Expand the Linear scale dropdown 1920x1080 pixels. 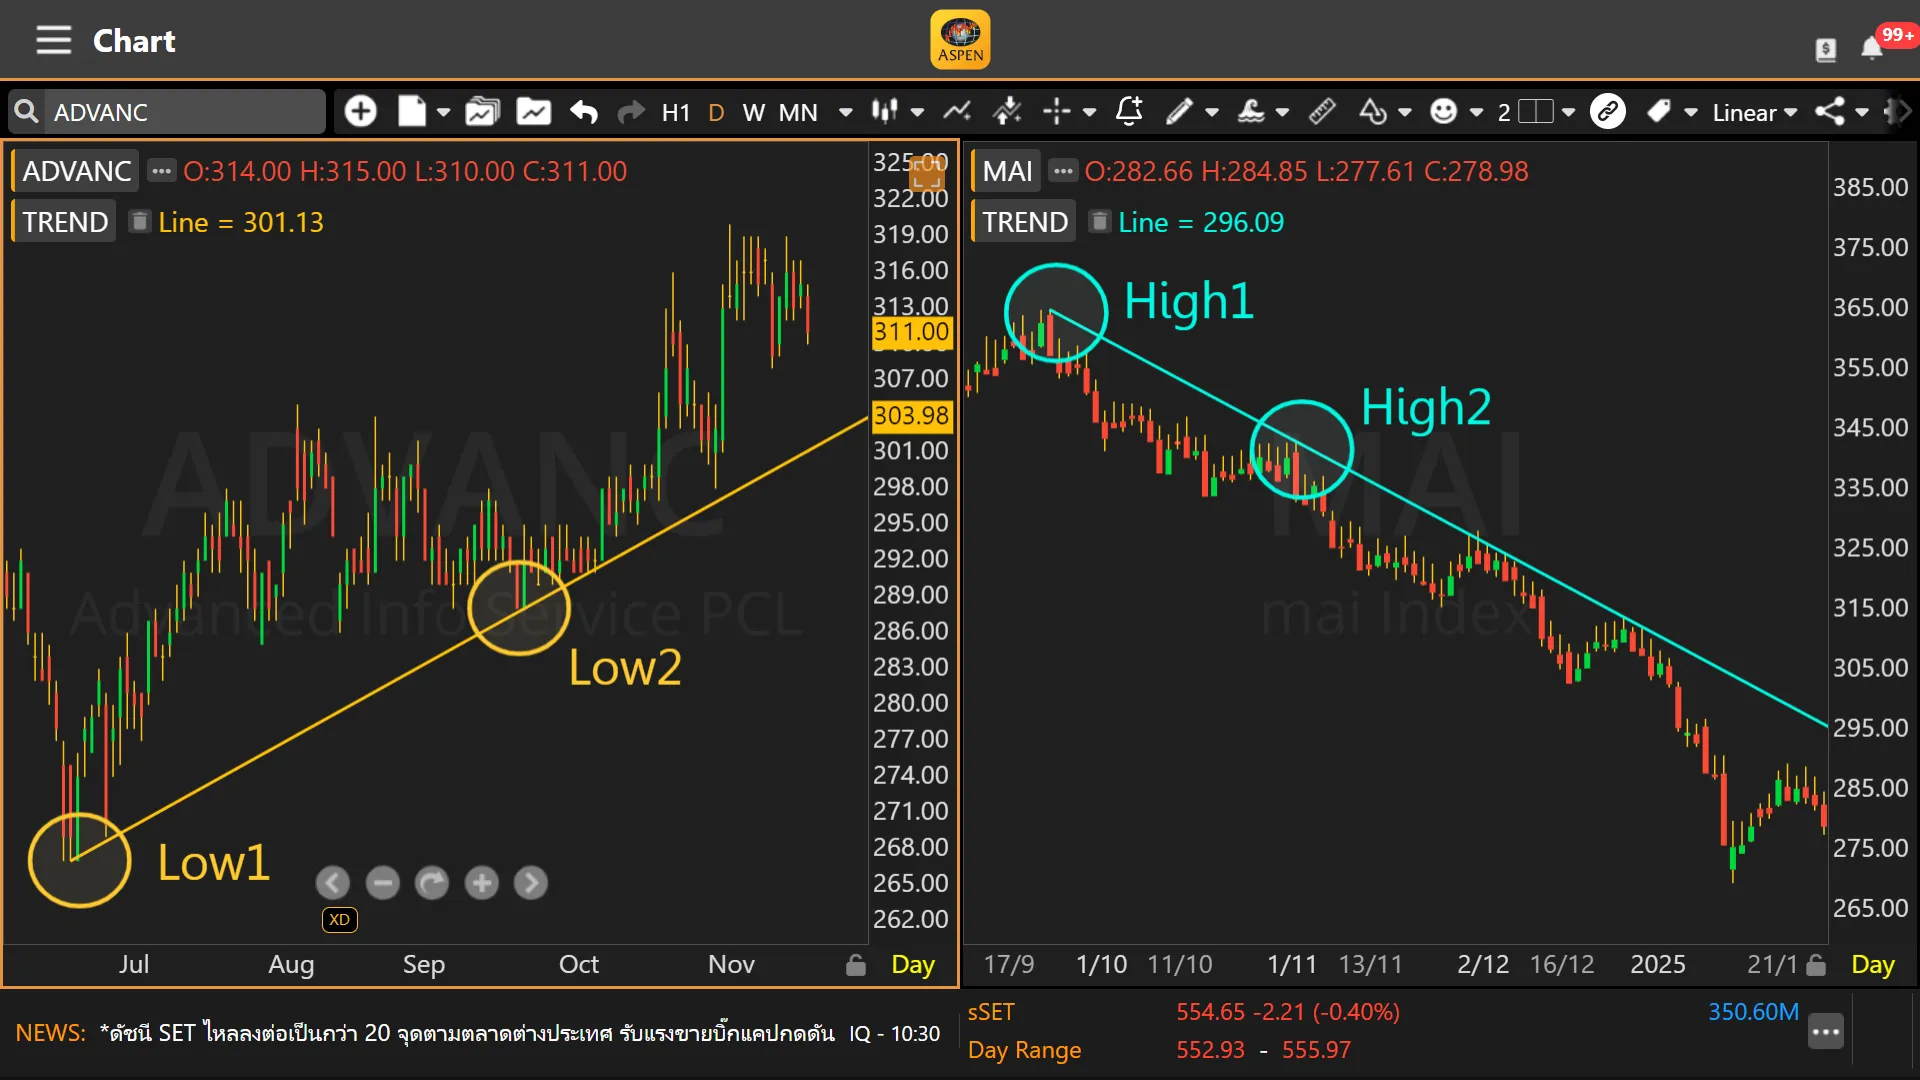pyautogui.click(x=1754, y=112)
